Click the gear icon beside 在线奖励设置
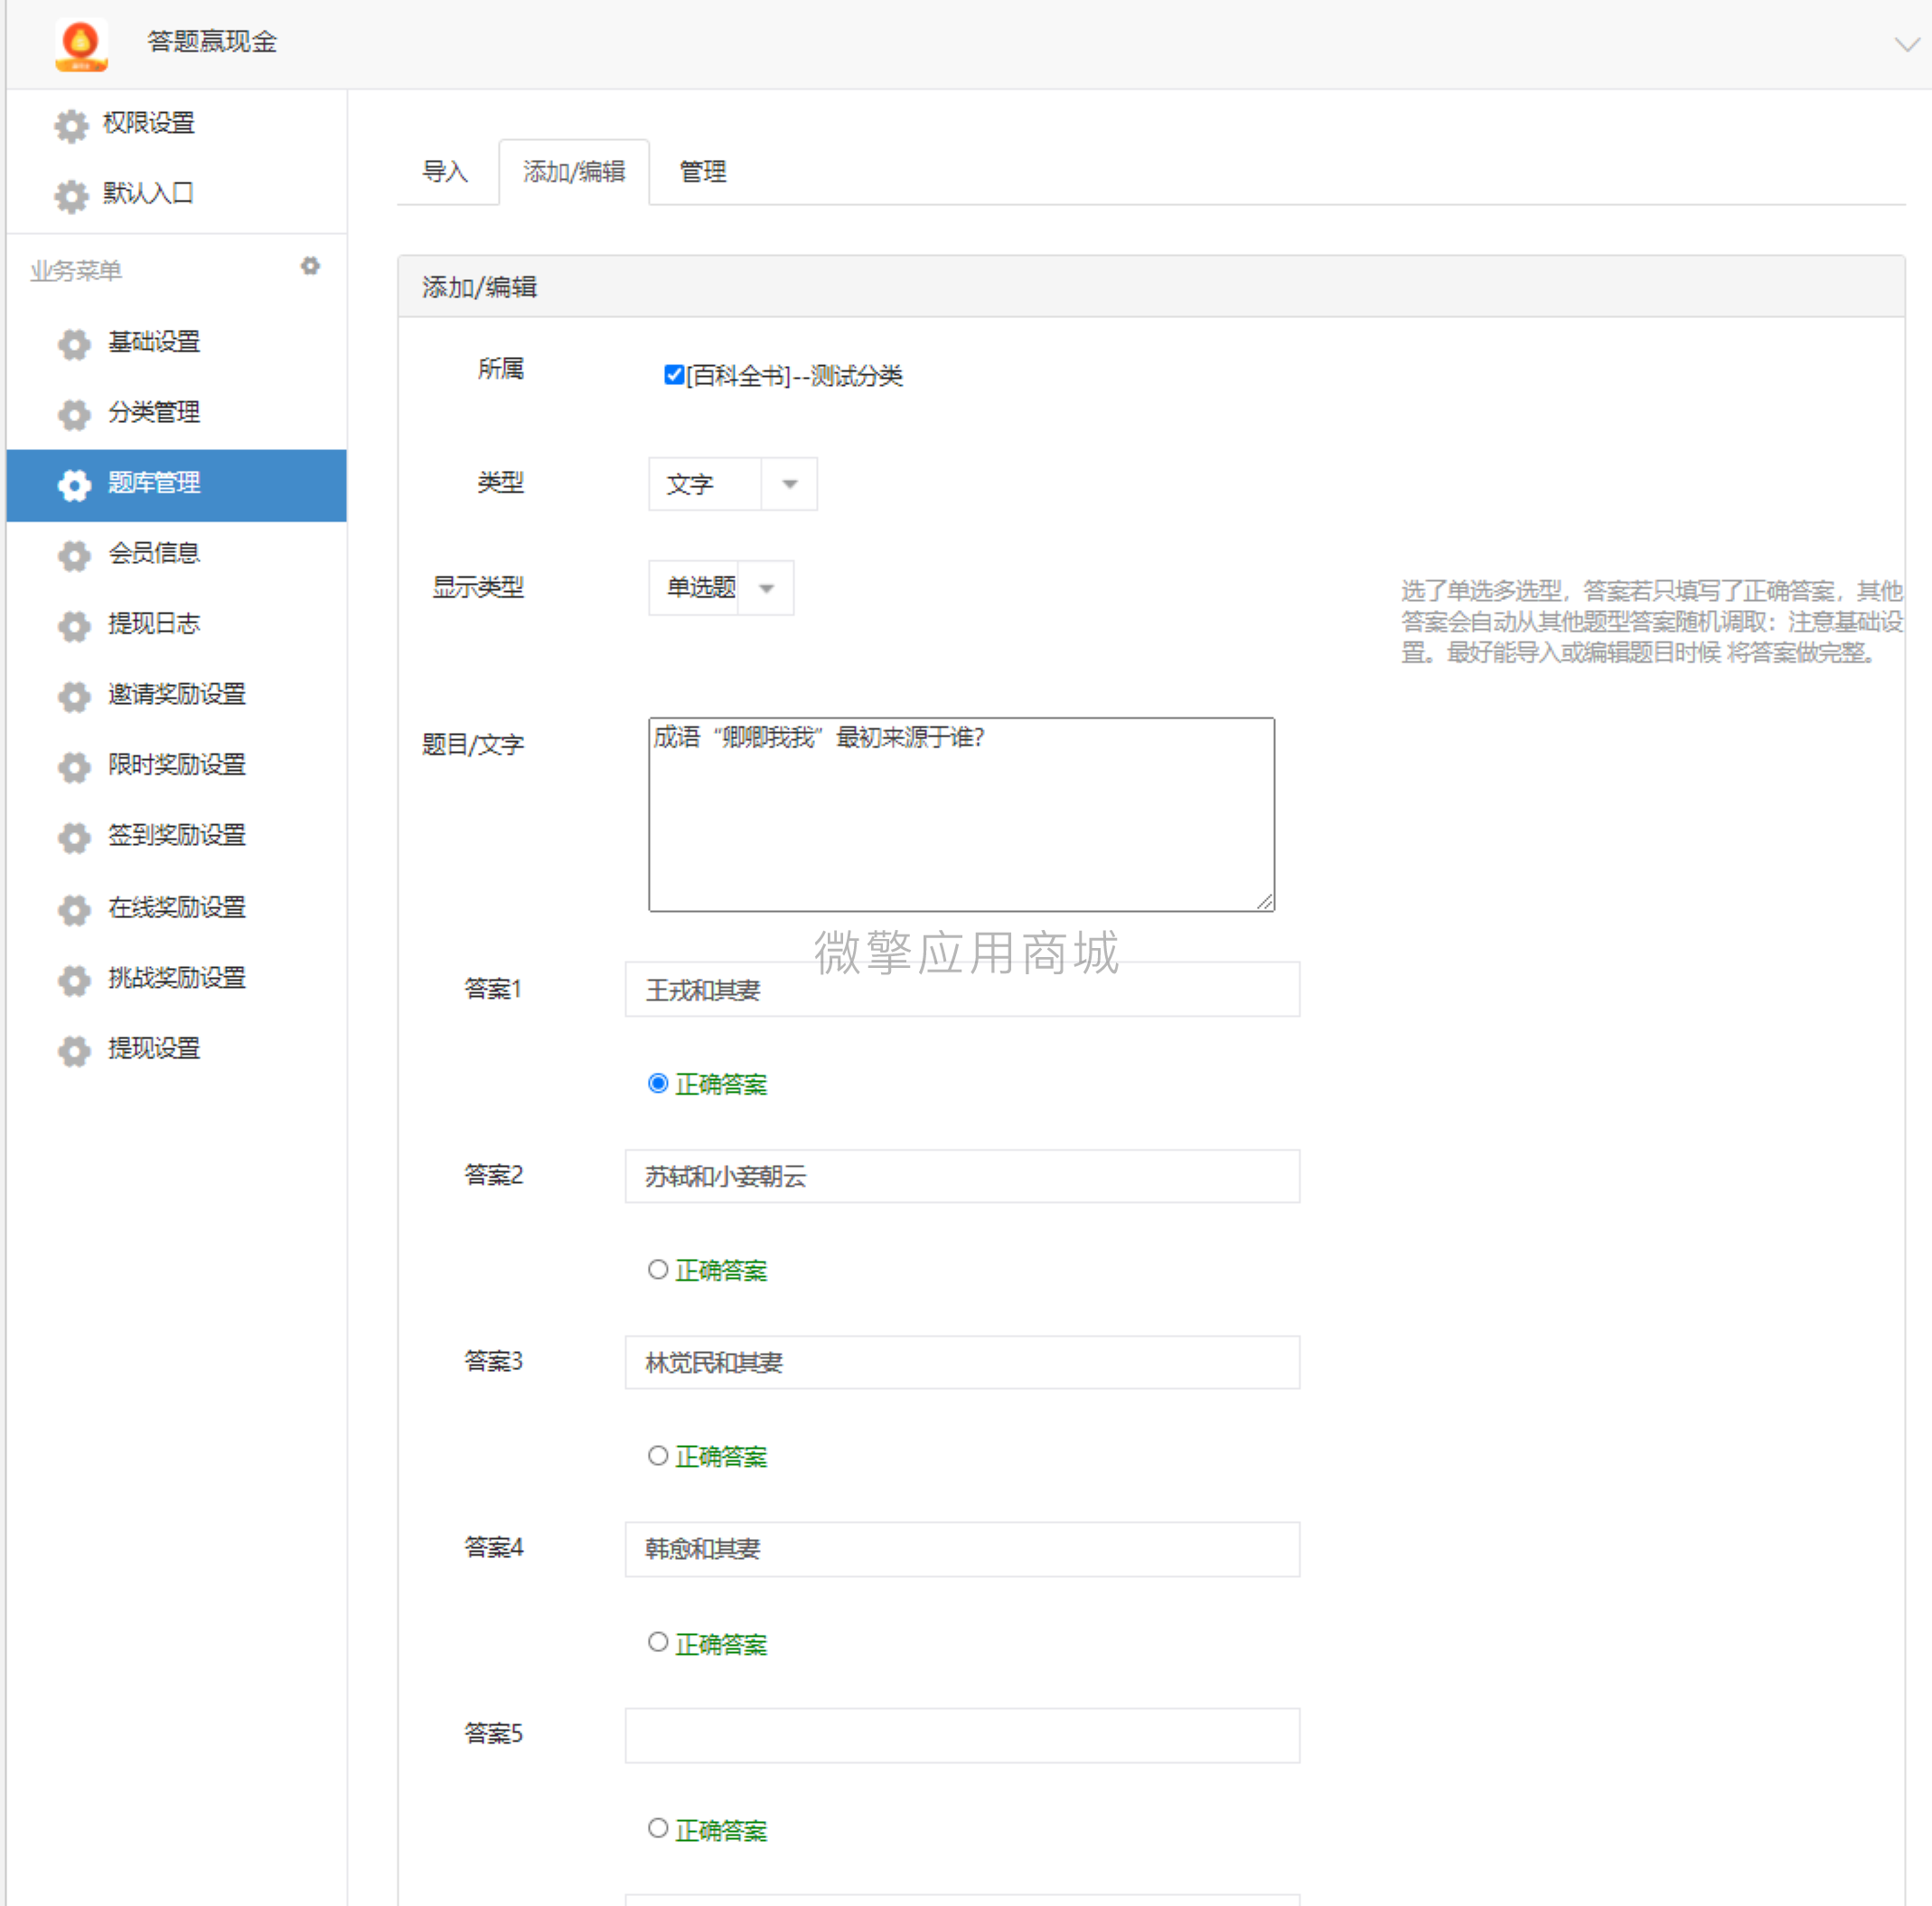1932x1906 pixels. coord(74,909)
